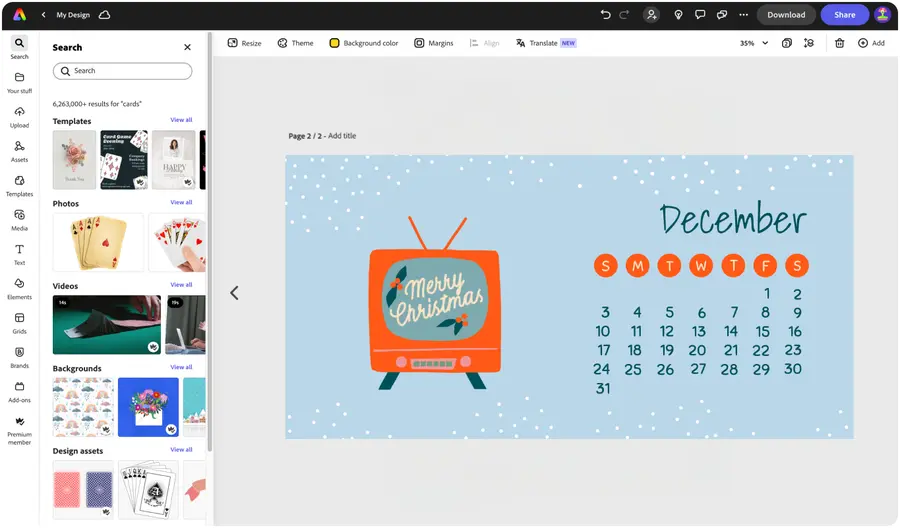
Task: Click Download button
Action: point(786,15)
